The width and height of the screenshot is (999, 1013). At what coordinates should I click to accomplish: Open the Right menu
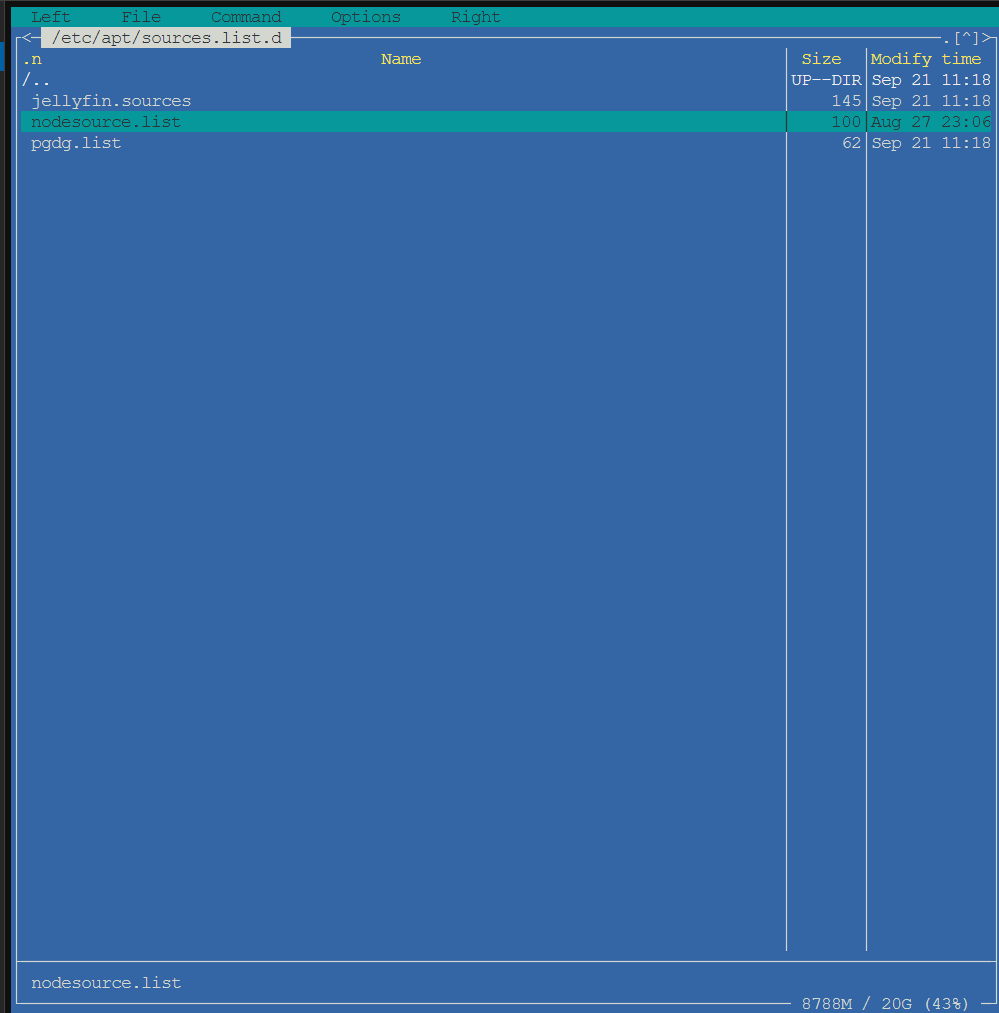[476, 17]
